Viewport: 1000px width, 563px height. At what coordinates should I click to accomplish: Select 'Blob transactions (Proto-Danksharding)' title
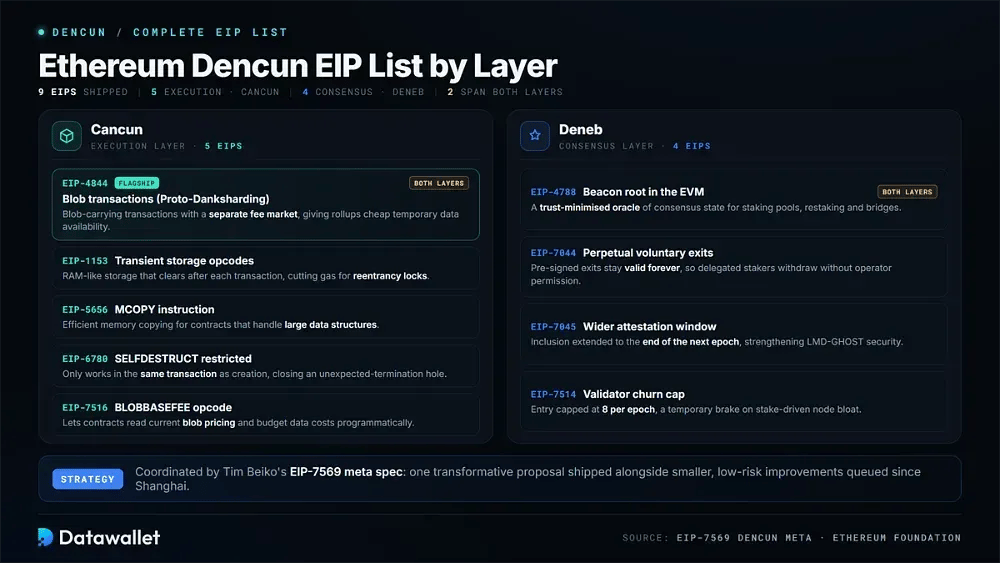[x=166, y=199]
